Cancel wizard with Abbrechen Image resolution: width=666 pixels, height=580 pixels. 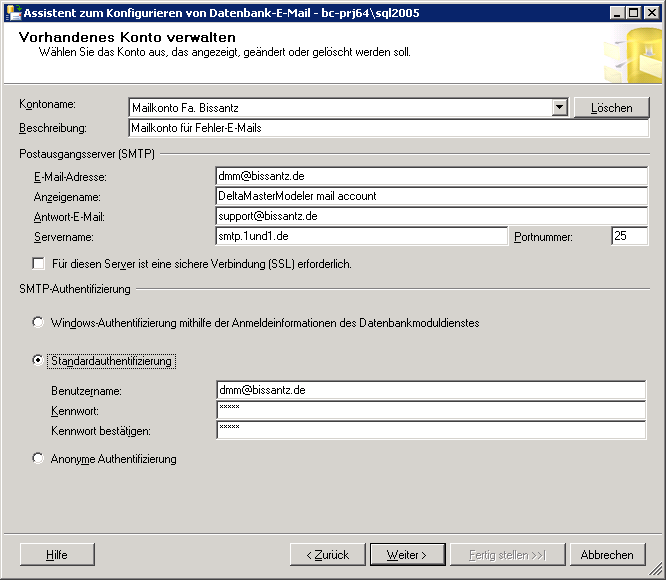[x=607, y=555]
